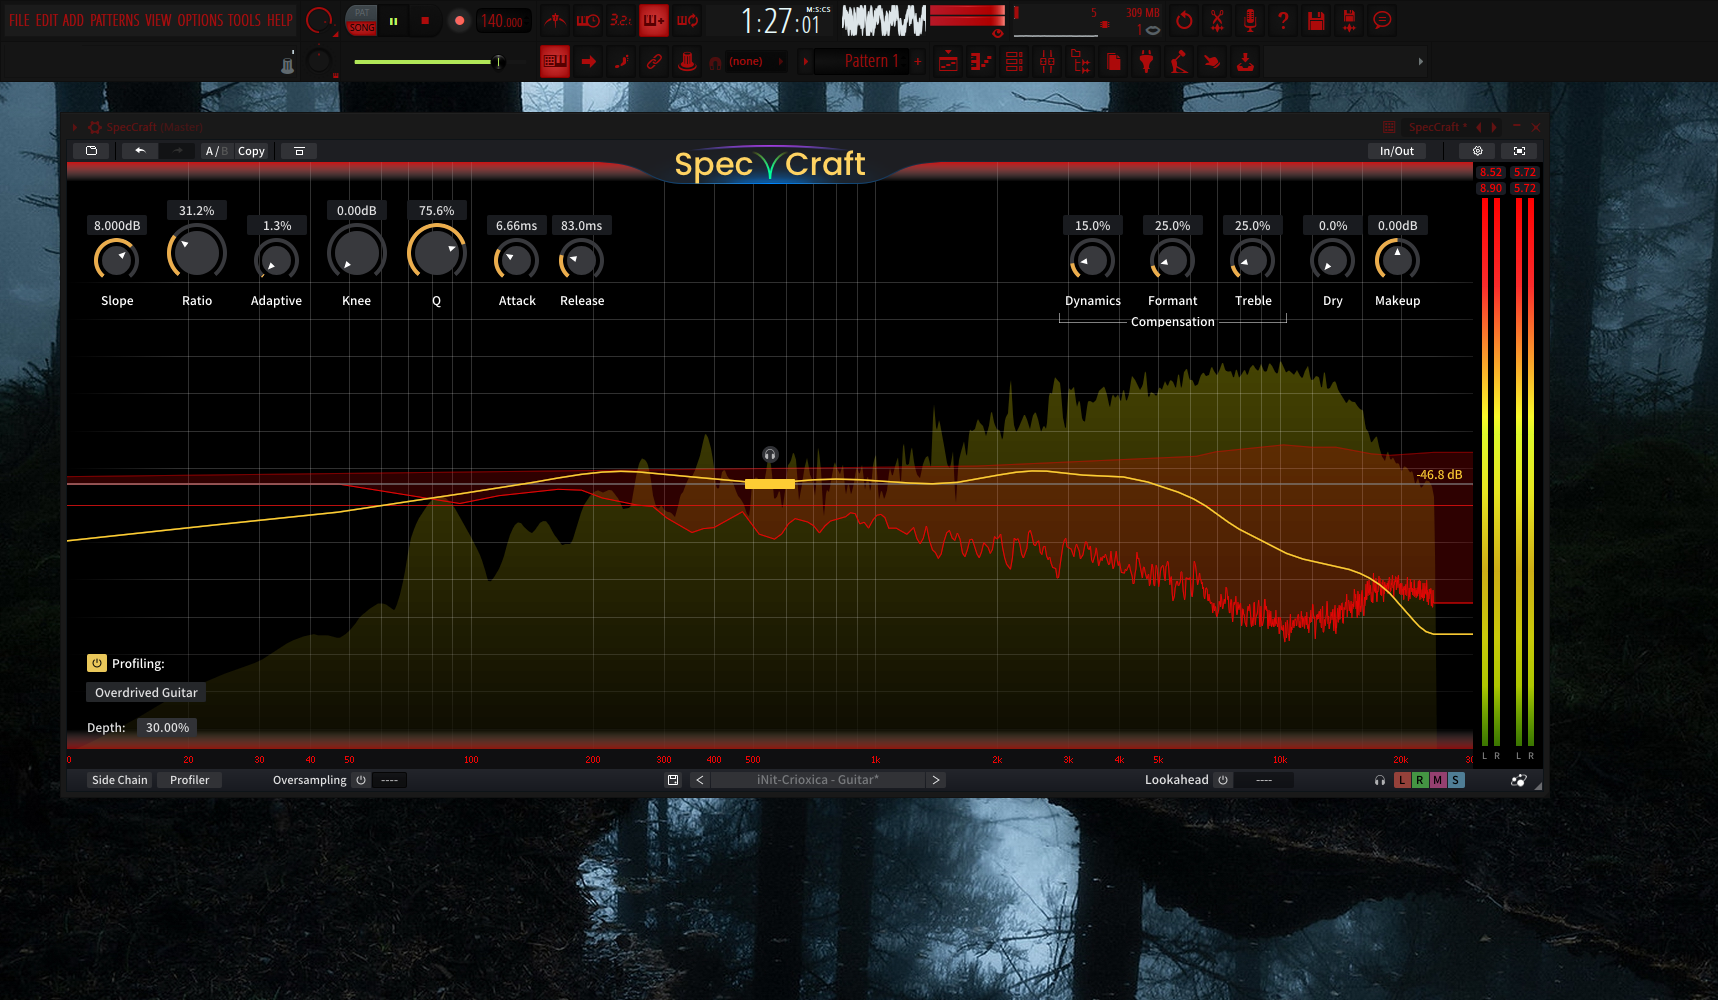
Task: Open the EDIT menu
Action: pos(46,20)
